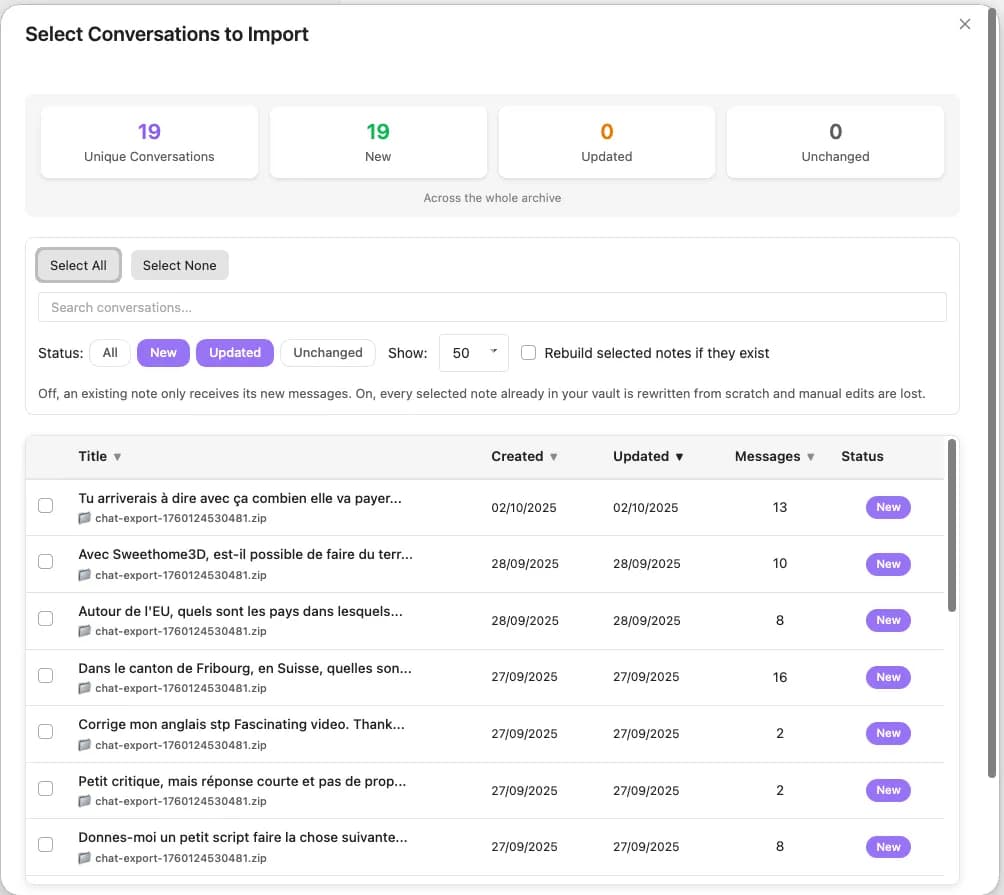This screenshot has height=895, width=1004.
Task: Tick the checkbox for Tu arriverais à dire
Action: pyautogui.click(x=45, y=506)
